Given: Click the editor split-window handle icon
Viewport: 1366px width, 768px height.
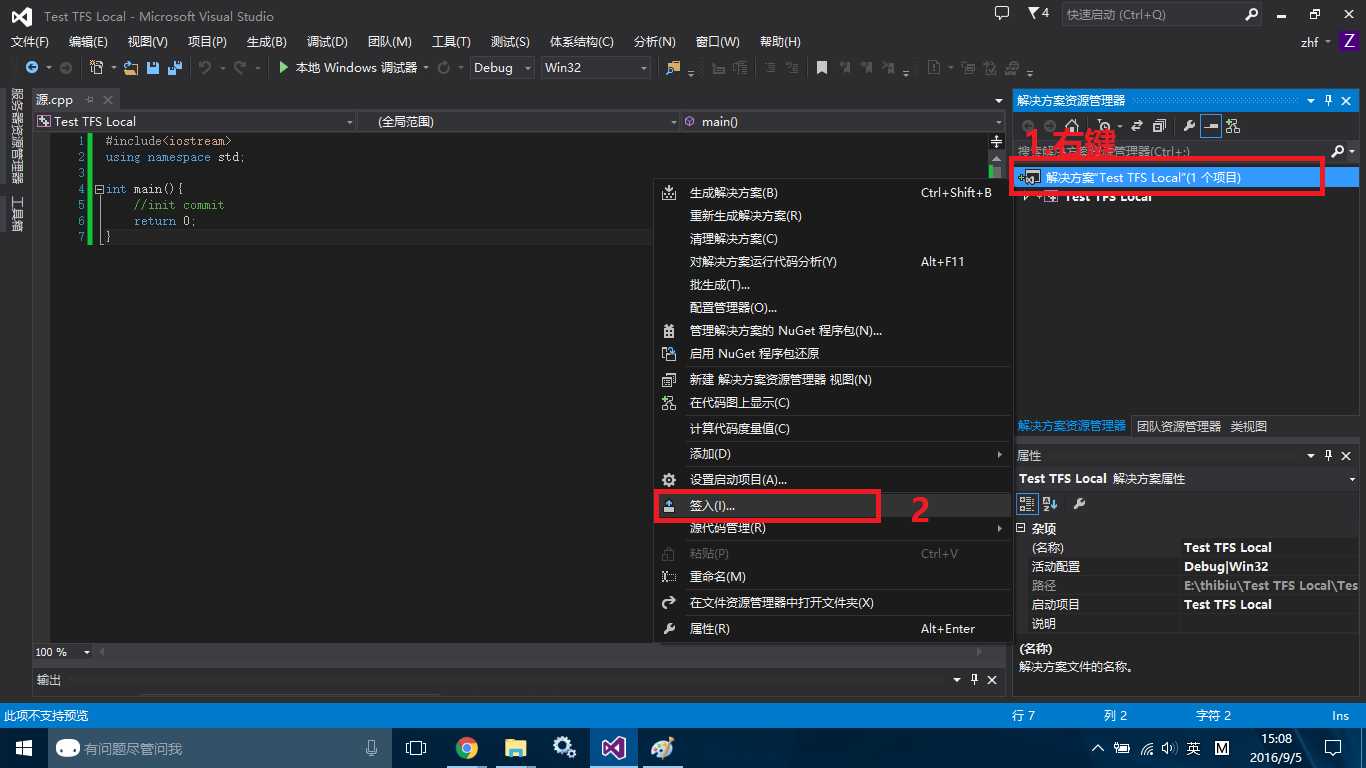Looking at the screenshot, I should [996, 142].
